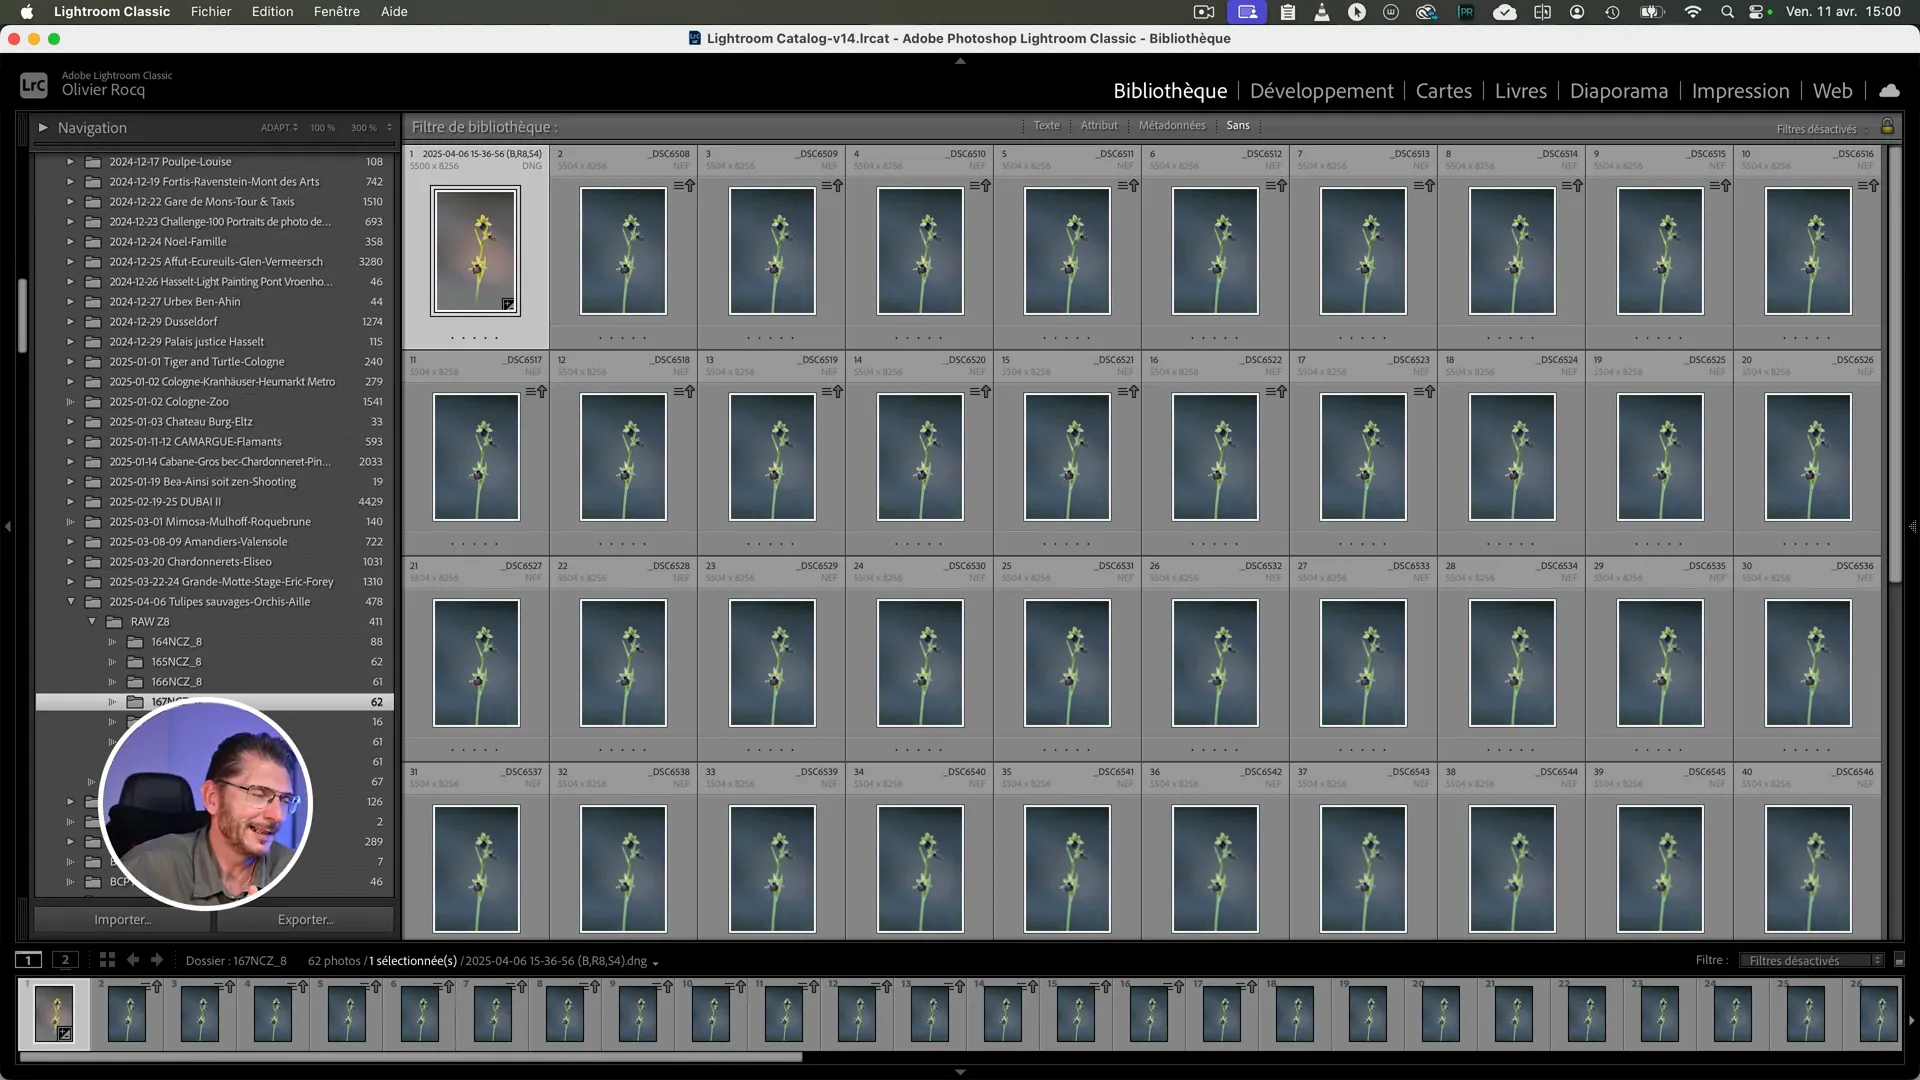Select the Métadonnées library filter
Image resolution: width=1920 pixels, height=1080 pixels.
(x=1172, y=126)
